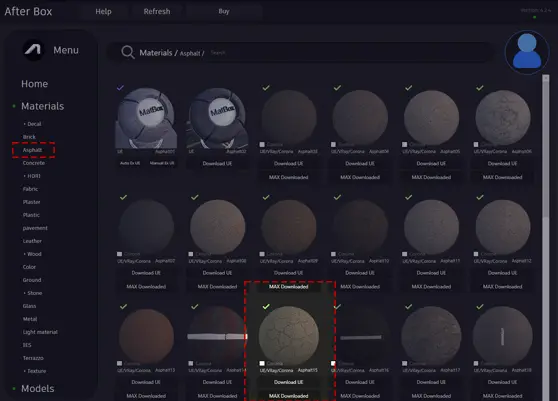This screenshot has width=558, height=401.
Task: Select the Light material category
Action: (x=40, y=332)
